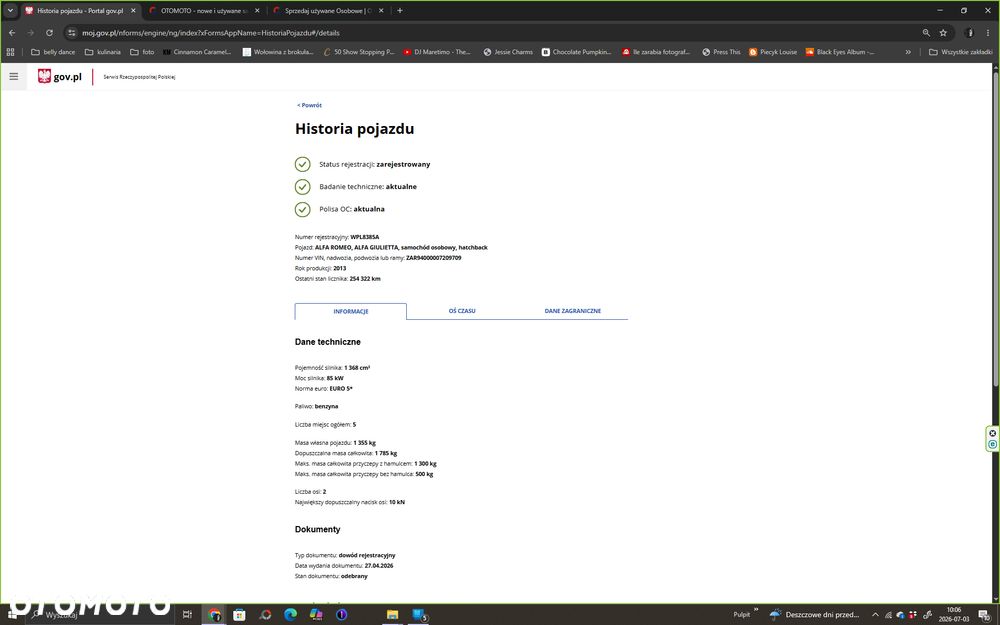Open File Explorer from the taskbar

393,614
